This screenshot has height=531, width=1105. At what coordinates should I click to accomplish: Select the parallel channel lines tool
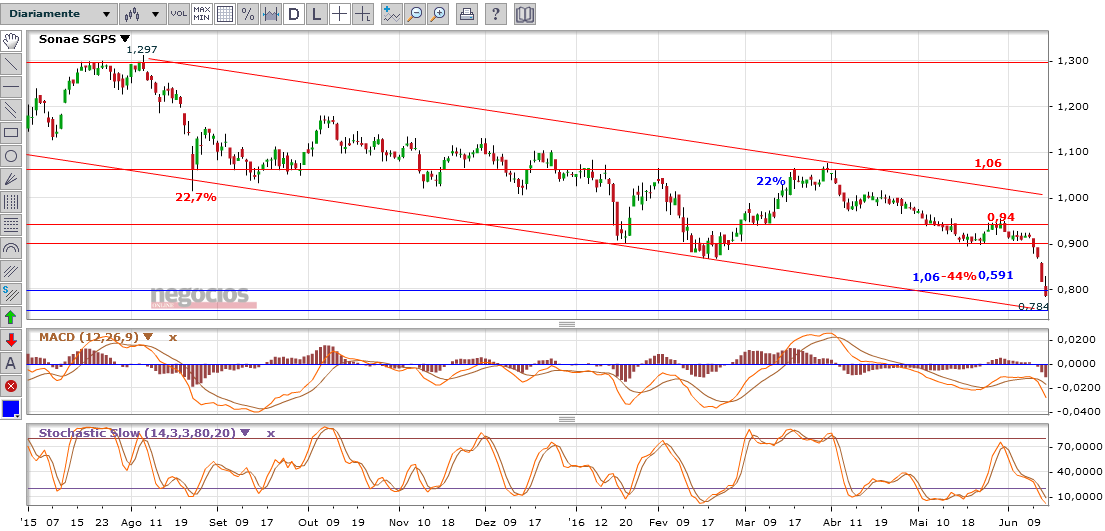click(x=11, y=109)
